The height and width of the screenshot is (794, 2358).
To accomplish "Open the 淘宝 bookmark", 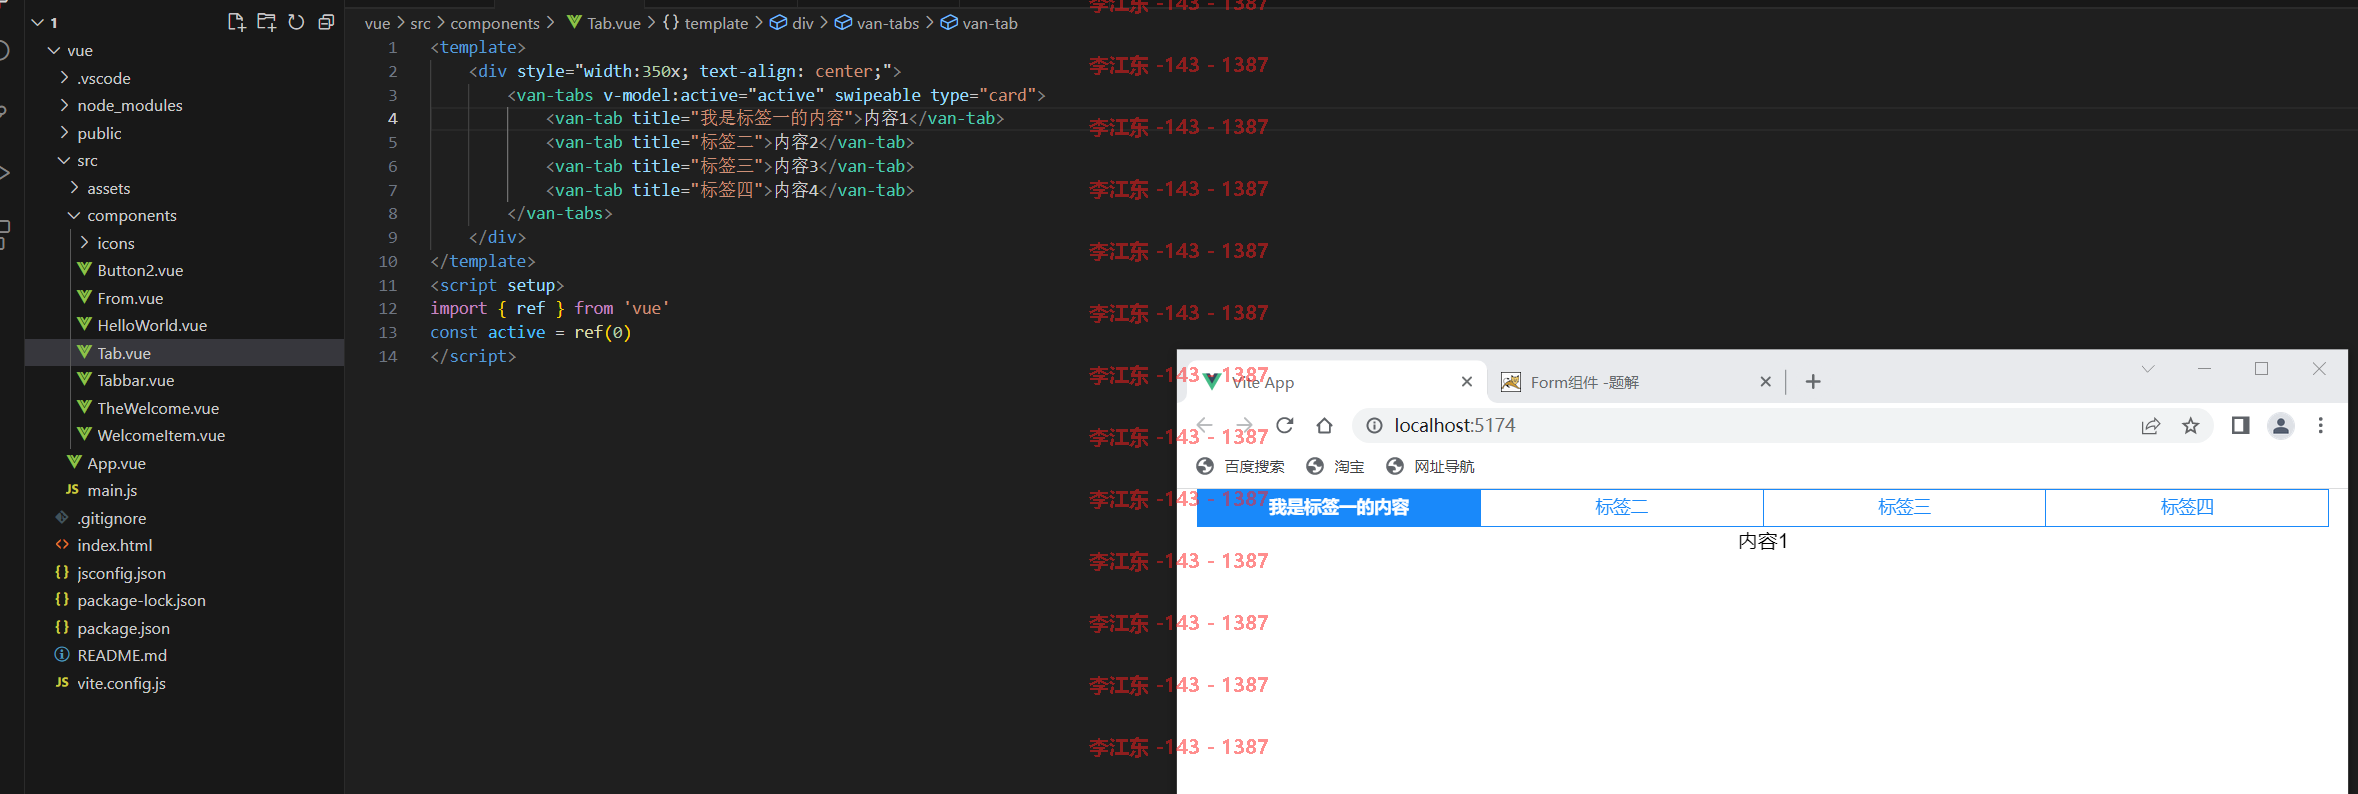I will point(1334,466).
